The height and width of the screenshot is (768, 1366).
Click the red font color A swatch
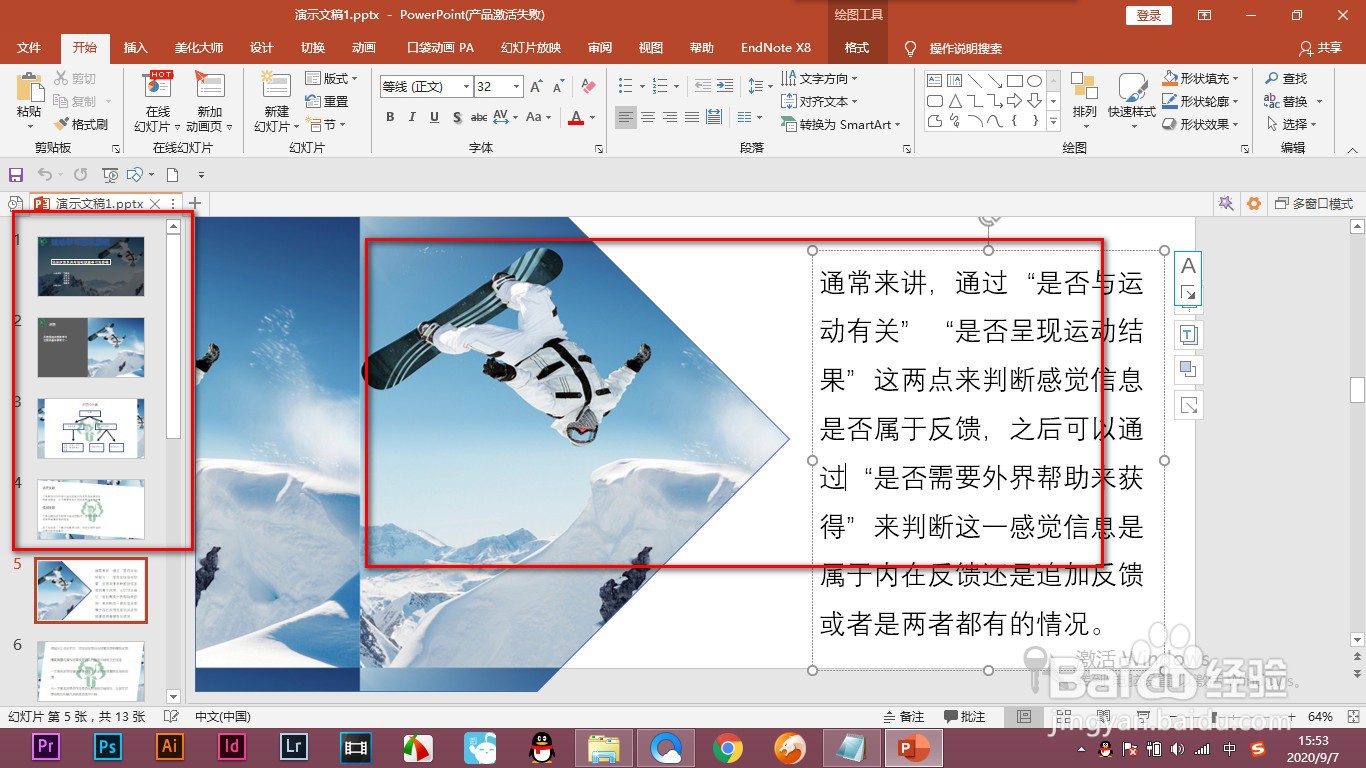575,117
